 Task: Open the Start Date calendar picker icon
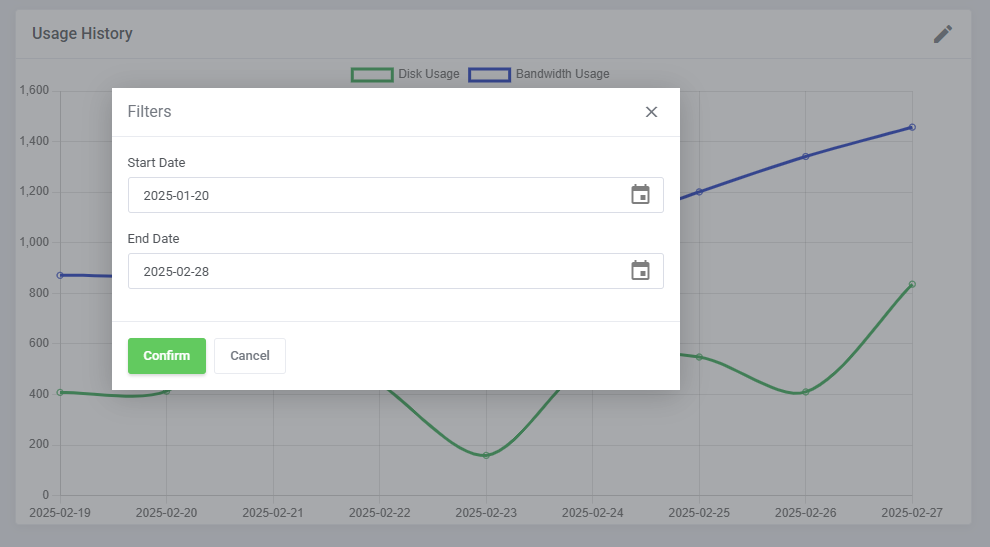(x=640, y=195)
